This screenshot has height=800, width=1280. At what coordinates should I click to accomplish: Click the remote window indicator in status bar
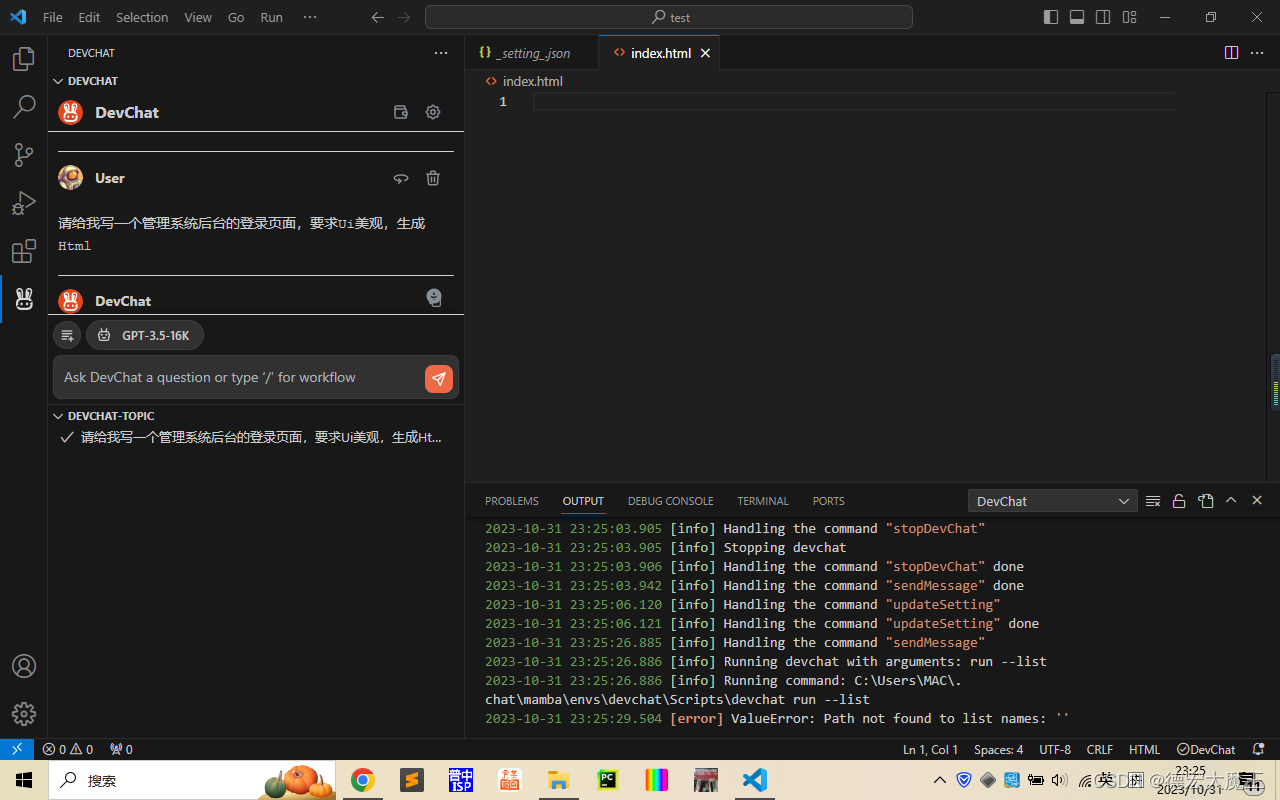pyautogui.click(x=17, y=749)
